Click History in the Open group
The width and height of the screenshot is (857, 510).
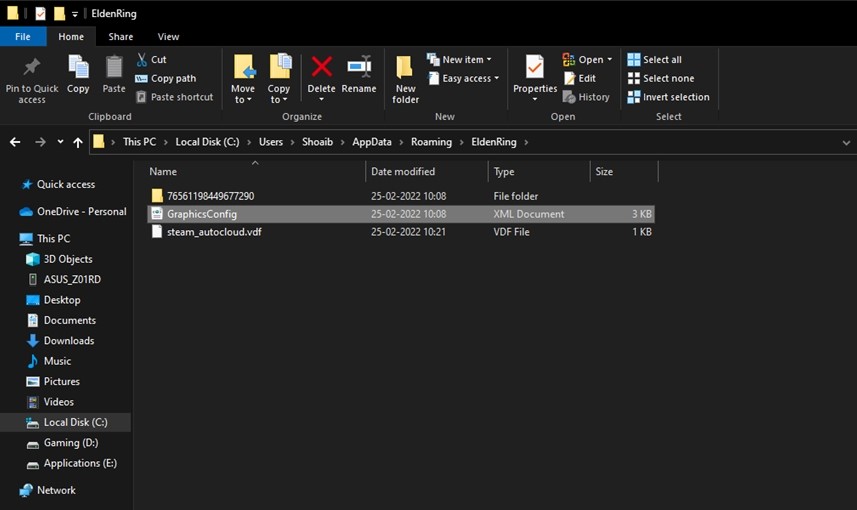click(586, 97)
